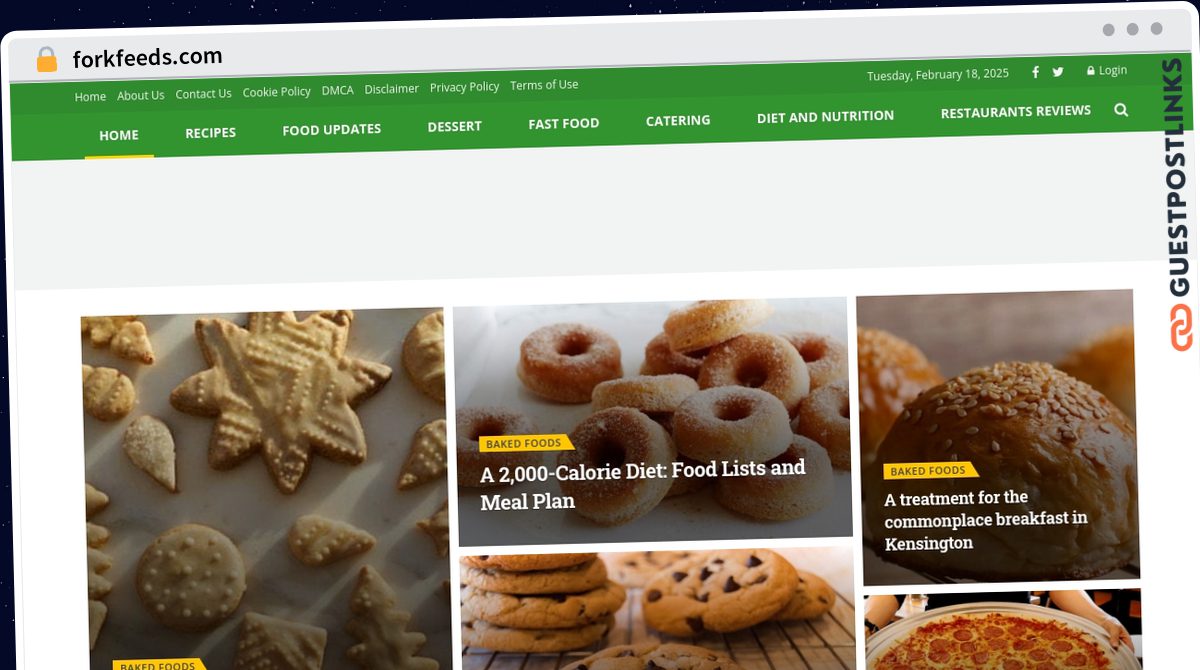Open the Fast Food category

(x=564, y=123)
